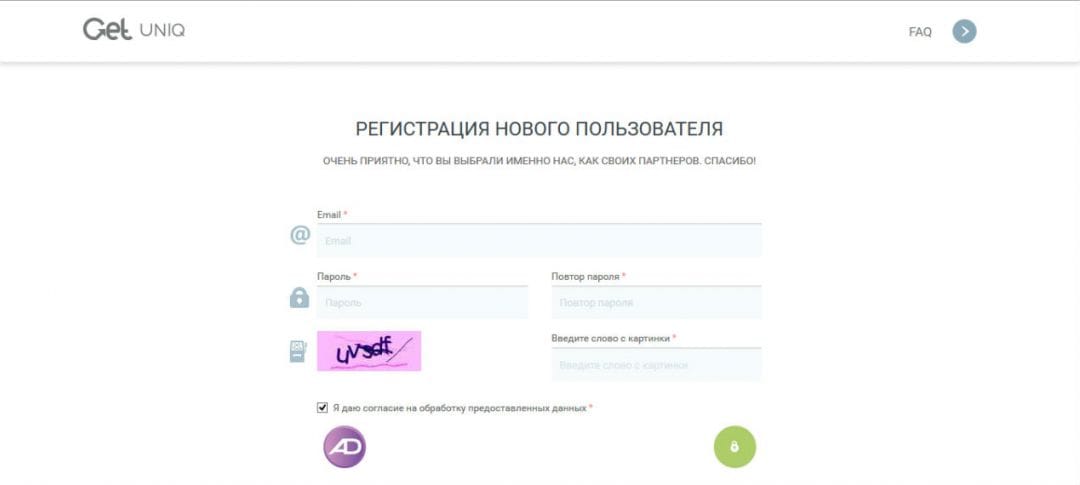1080x485 pixels.
Task: Click the padlock icon beside Пароль
Action: click(299, 298)
